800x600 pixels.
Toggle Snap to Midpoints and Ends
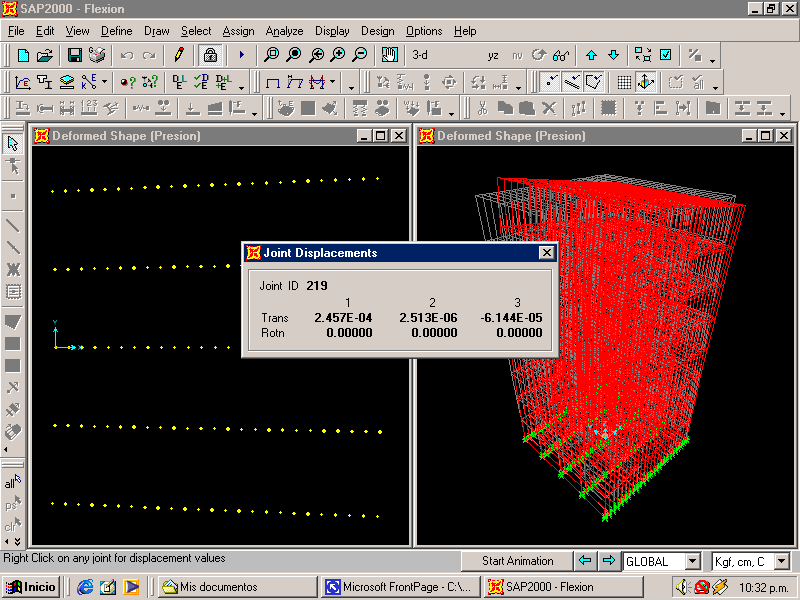tap(572, 82)
